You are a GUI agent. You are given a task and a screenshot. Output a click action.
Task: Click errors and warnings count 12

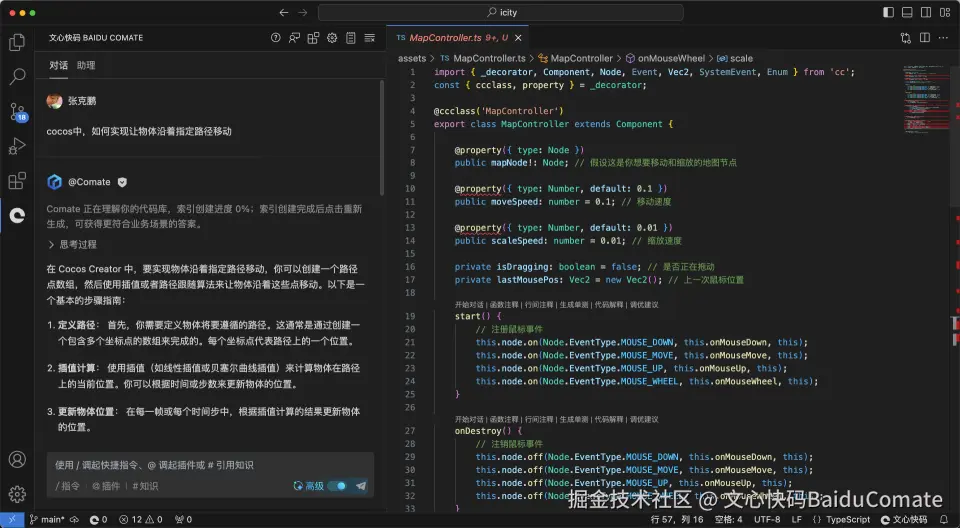click(x=141, y=519)
